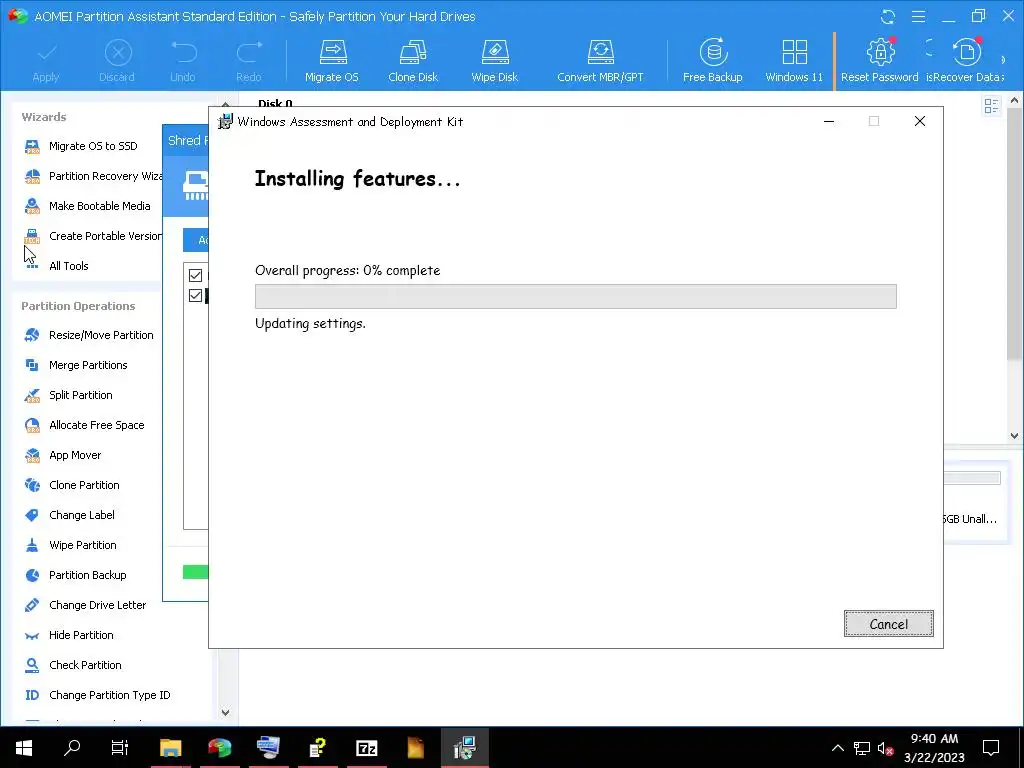Screen dimensions: 1024x768
Task: Click the Redo toolbar button
Action: [249, 62]
